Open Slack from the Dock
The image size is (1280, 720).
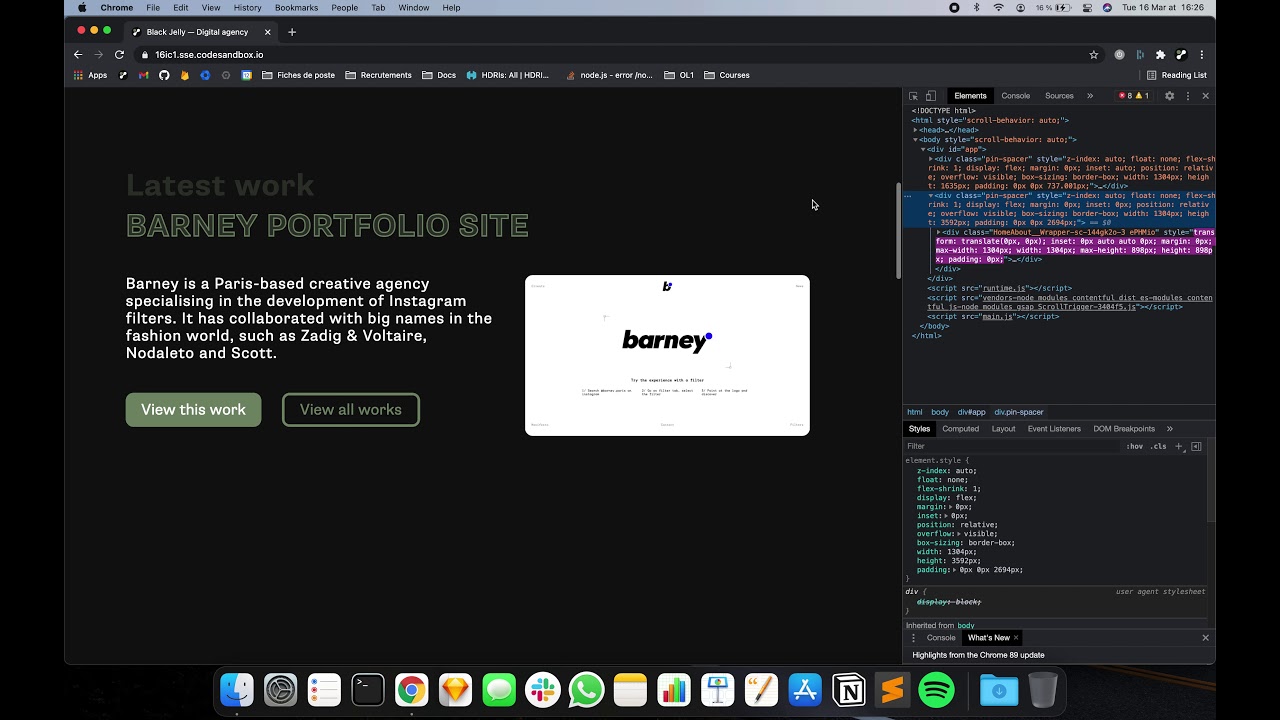pos(543,690)
